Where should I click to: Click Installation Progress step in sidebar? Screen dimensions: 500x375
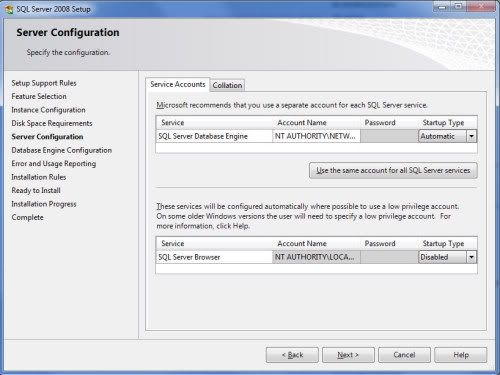point(44,204)
